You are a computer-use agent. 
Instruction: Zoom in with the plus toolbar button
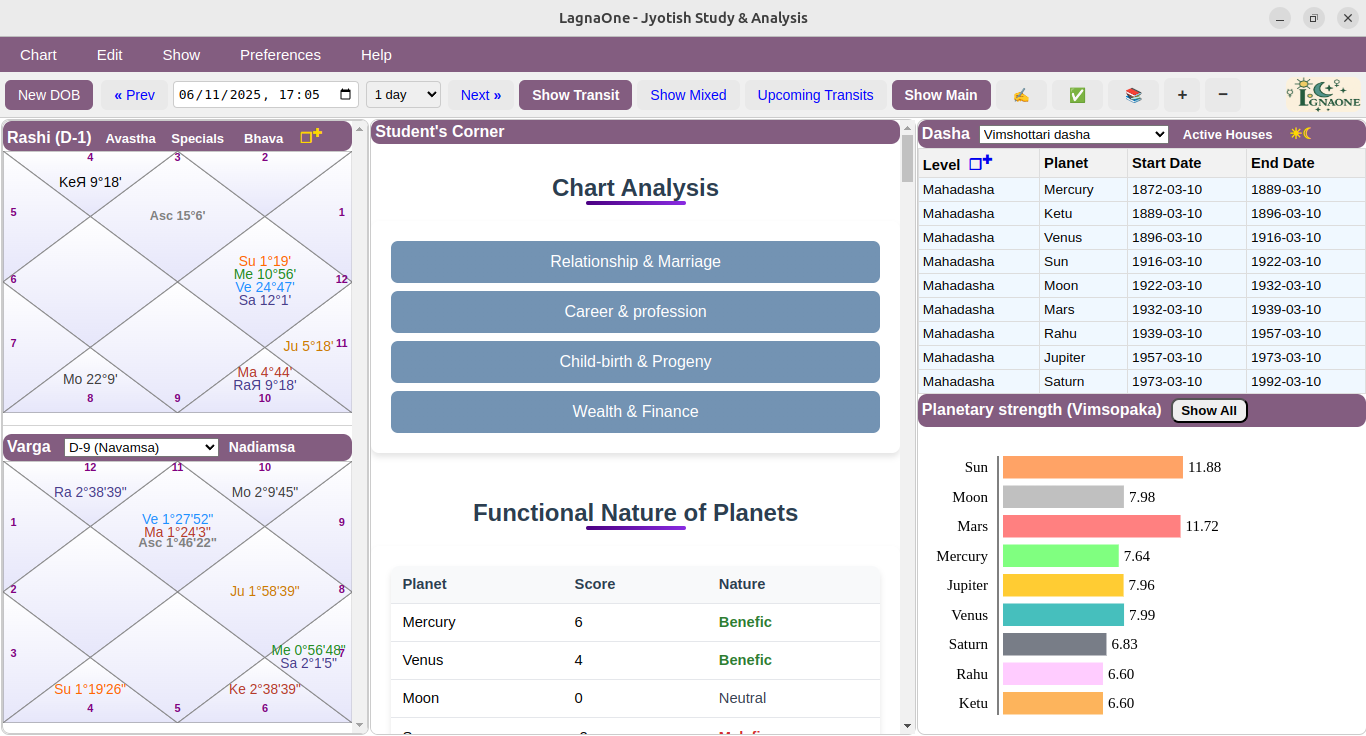click(x=1181, y=94)
